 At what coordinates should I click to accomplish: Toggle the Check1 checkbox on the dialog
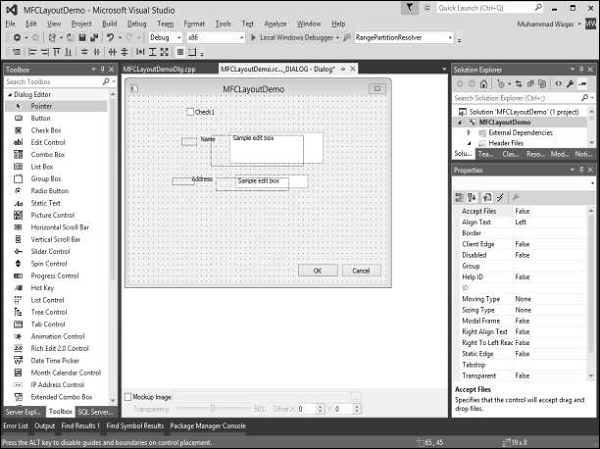click(x=191, y=112)
